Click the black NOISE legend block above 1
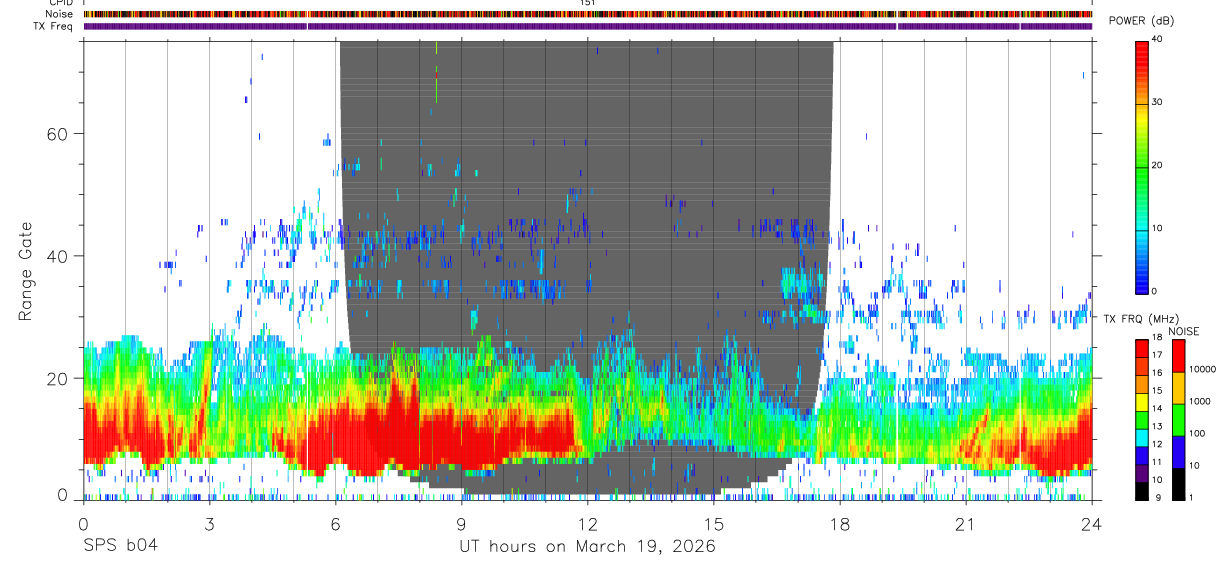 click(1178, 484)
